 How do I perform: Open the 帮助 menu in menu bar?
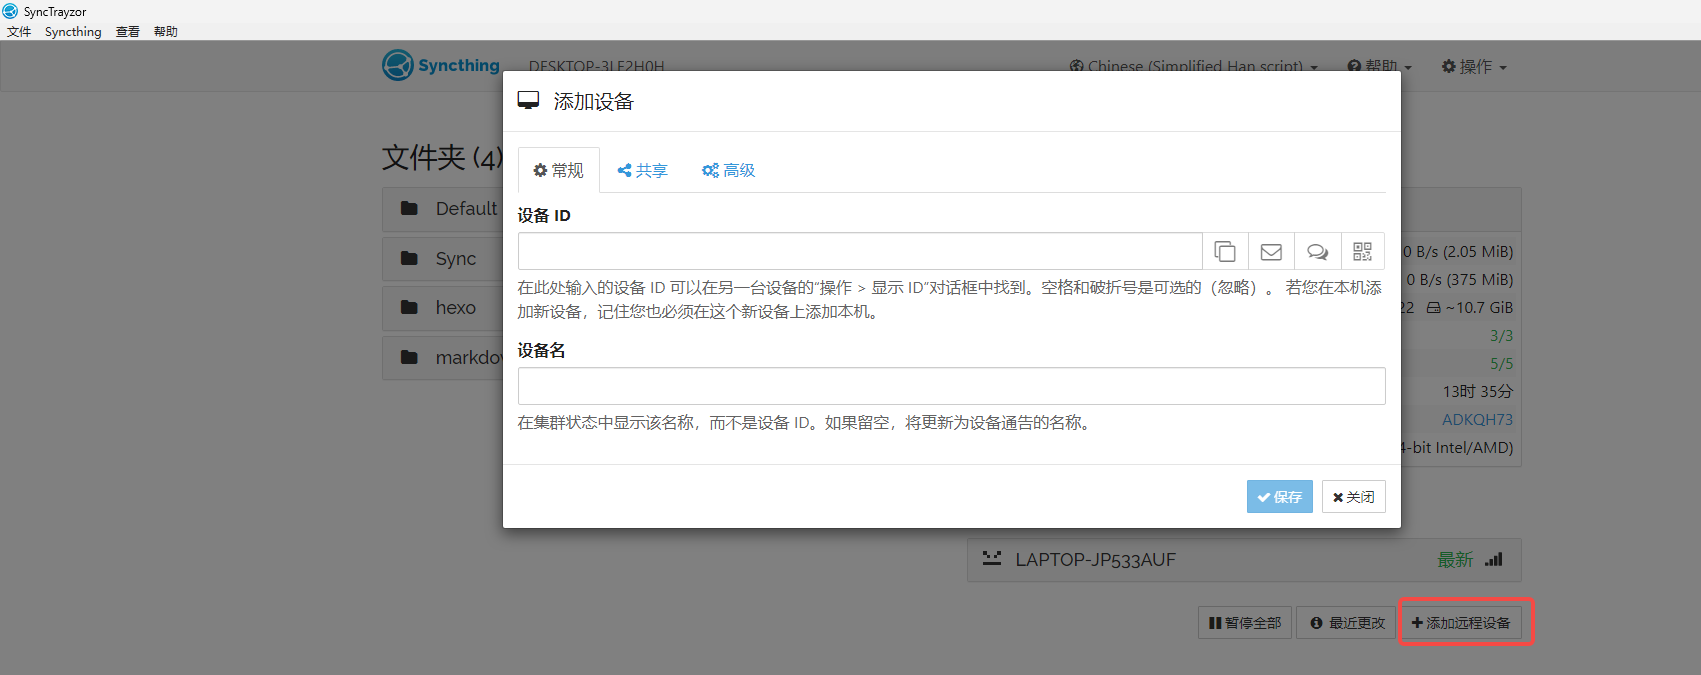[x=166, y=32]
